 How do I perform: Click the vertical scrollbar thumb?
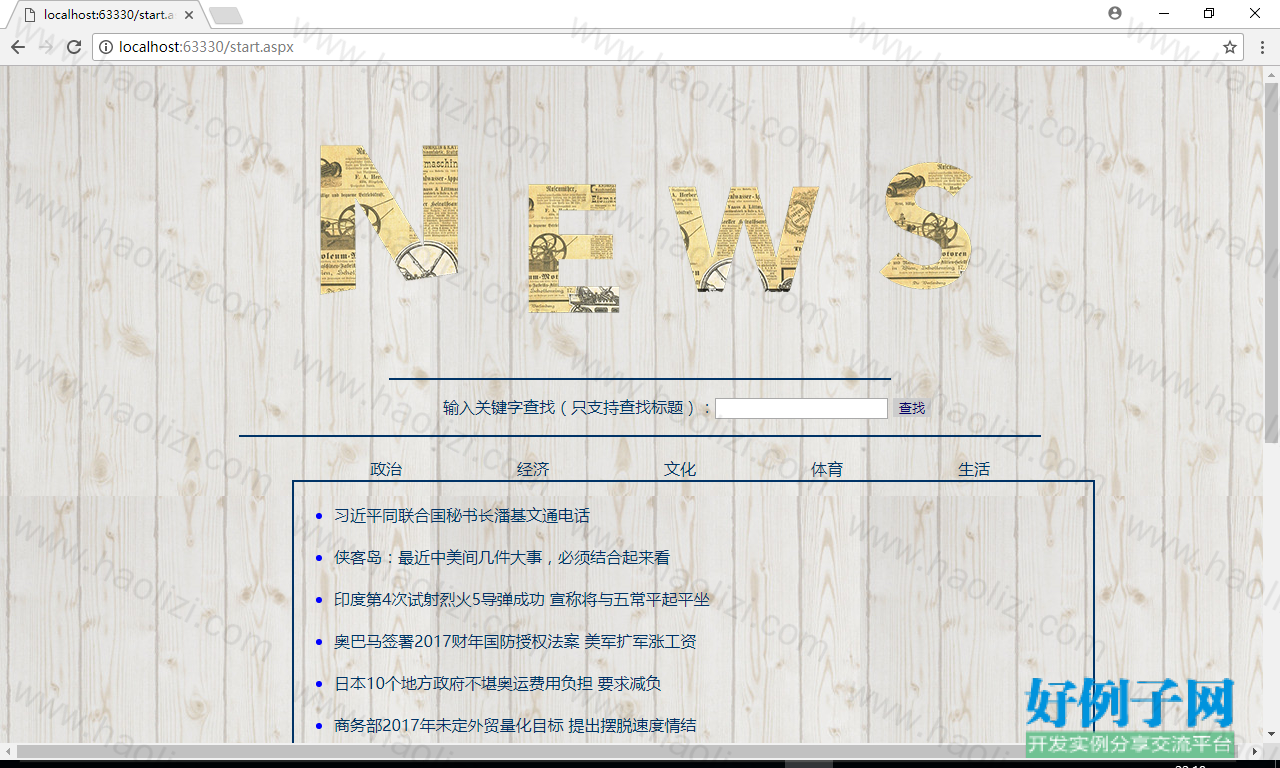click(1271, 263)
